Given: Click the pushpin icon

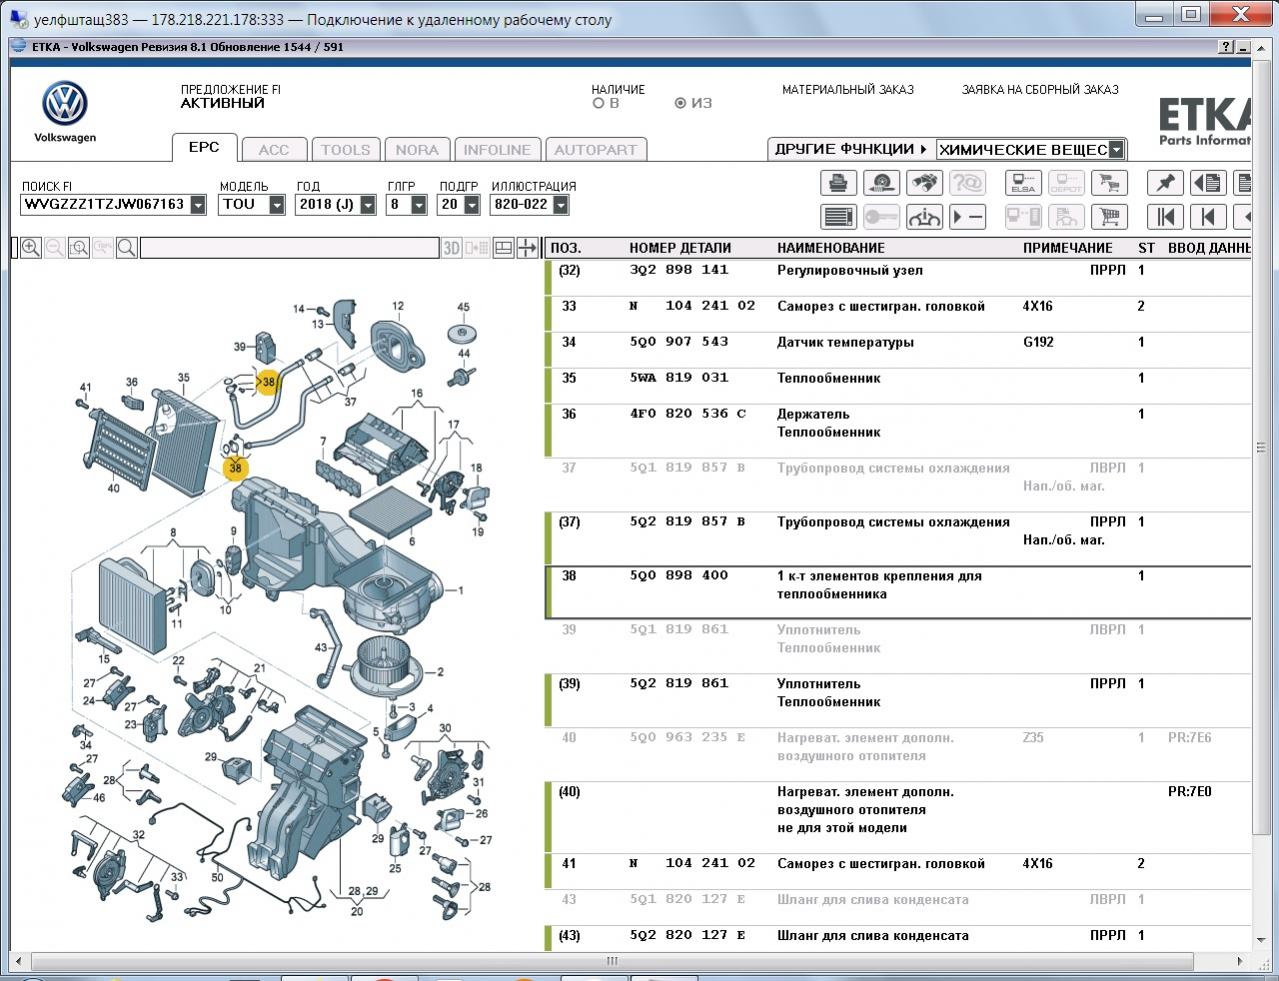Looking at the screenshot, I should tap(1165, 184).
